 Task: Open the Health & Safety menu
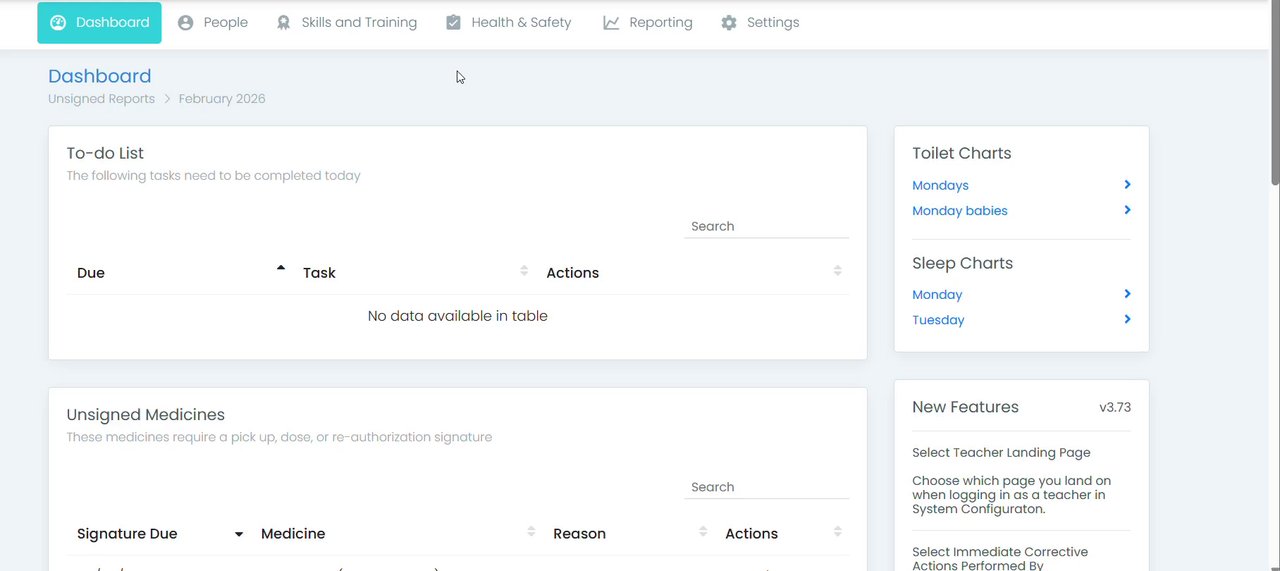[521, 23]
